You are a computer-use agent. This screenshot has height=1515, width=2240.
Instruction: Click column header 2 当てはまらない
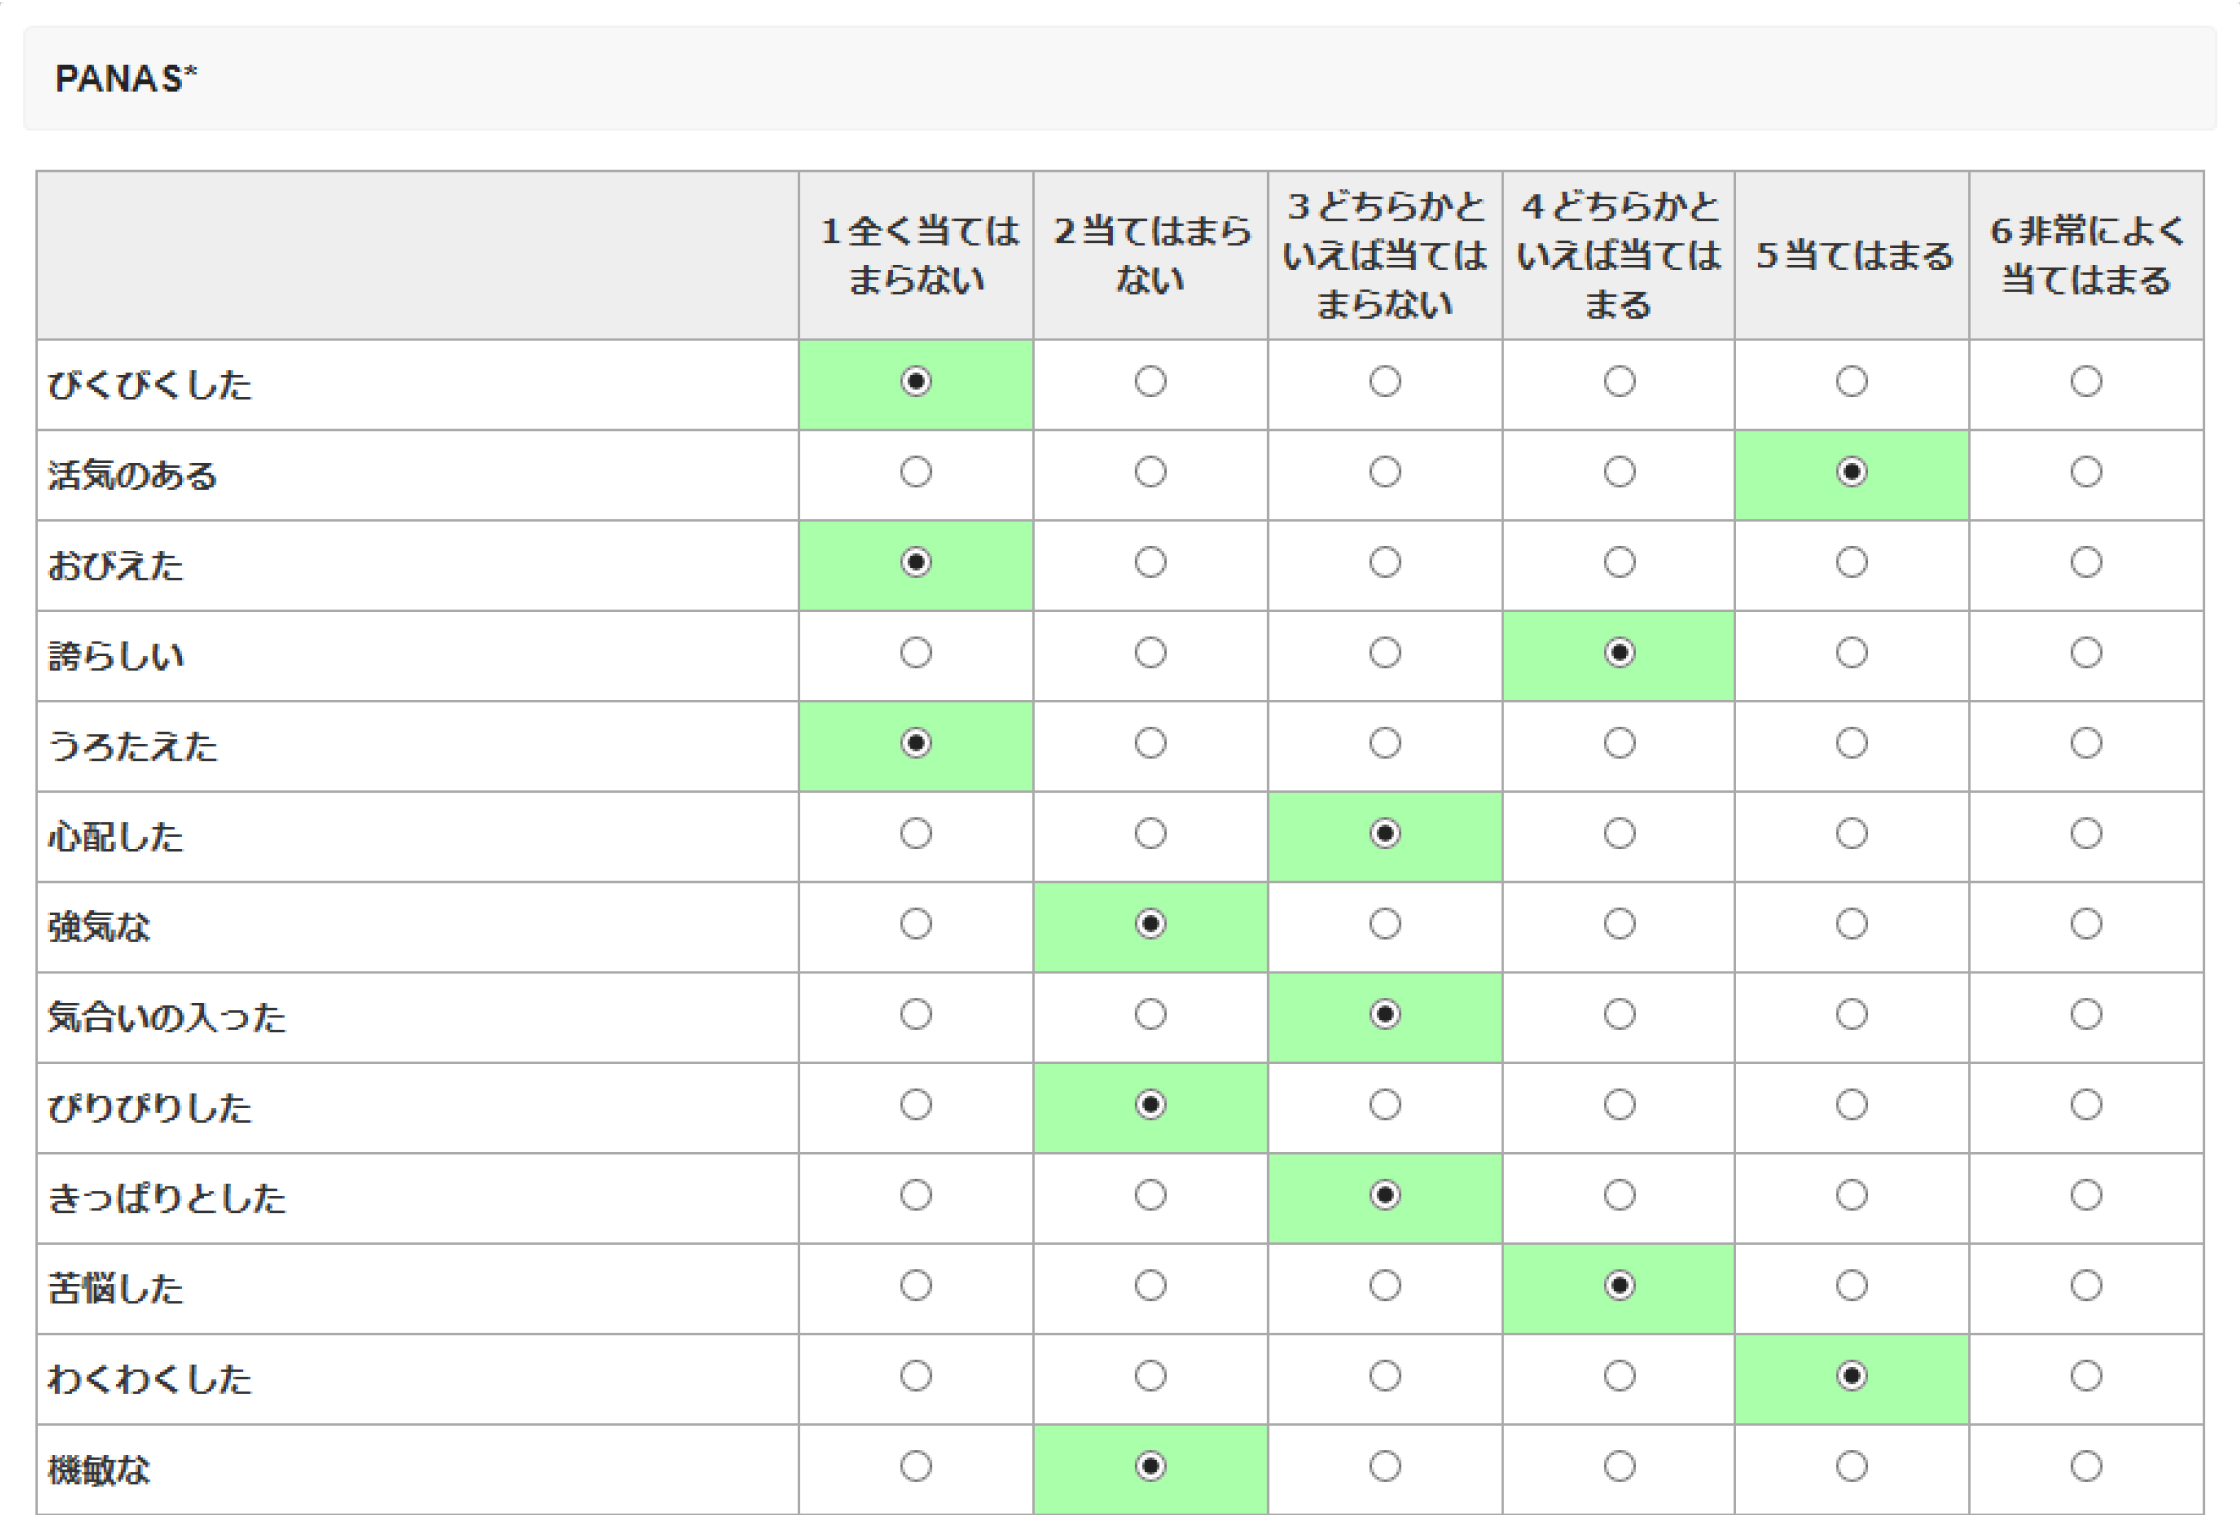[x=1151, y=255]
